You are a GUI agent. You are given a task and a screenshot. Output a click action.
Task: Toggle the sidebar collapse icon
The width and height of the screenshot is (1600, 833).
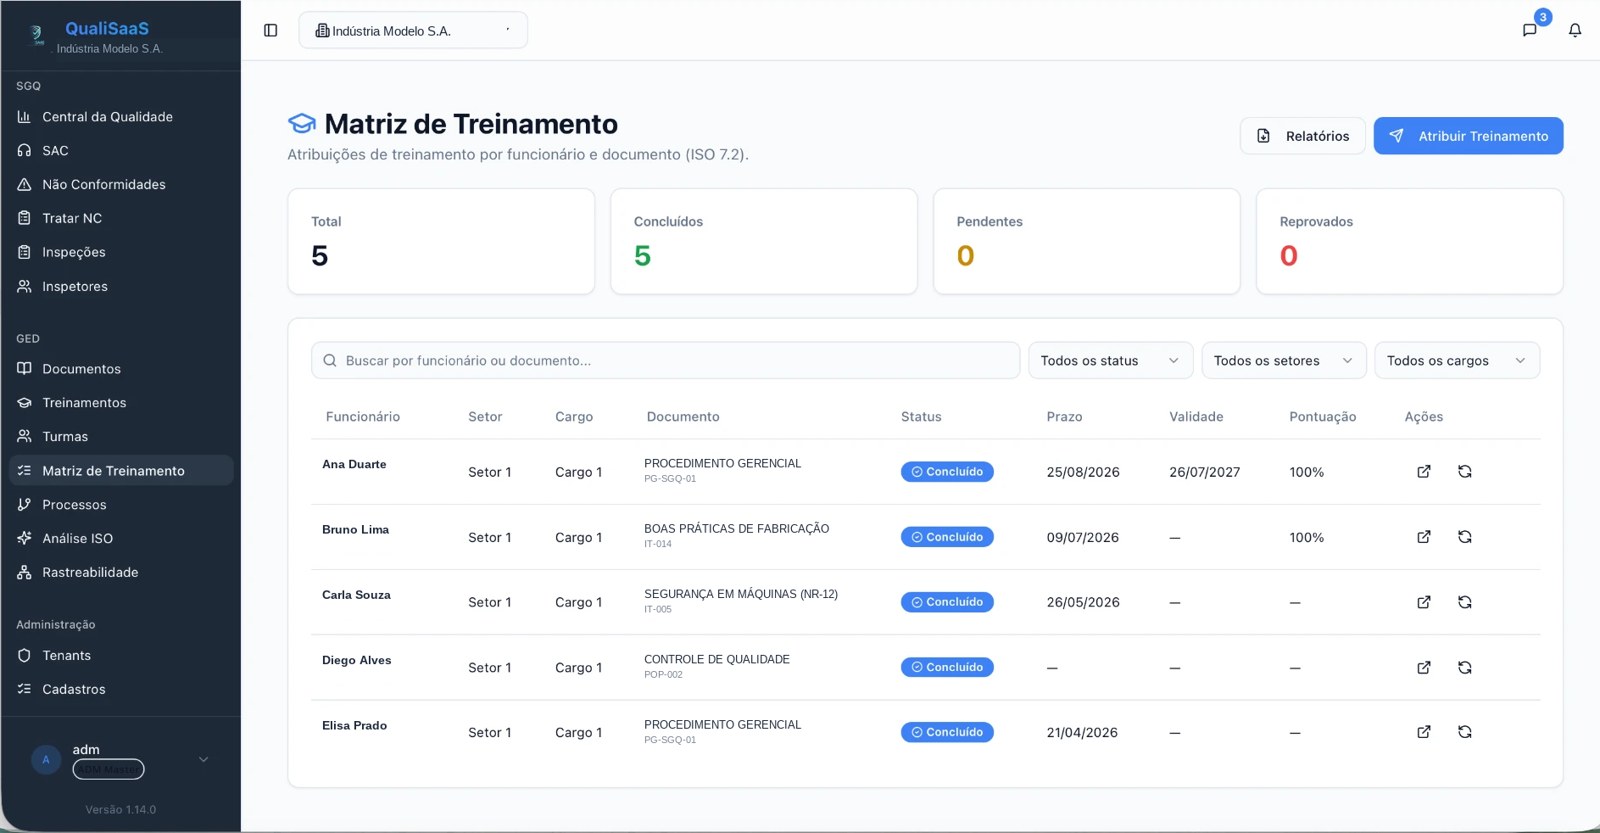point(270,30)
